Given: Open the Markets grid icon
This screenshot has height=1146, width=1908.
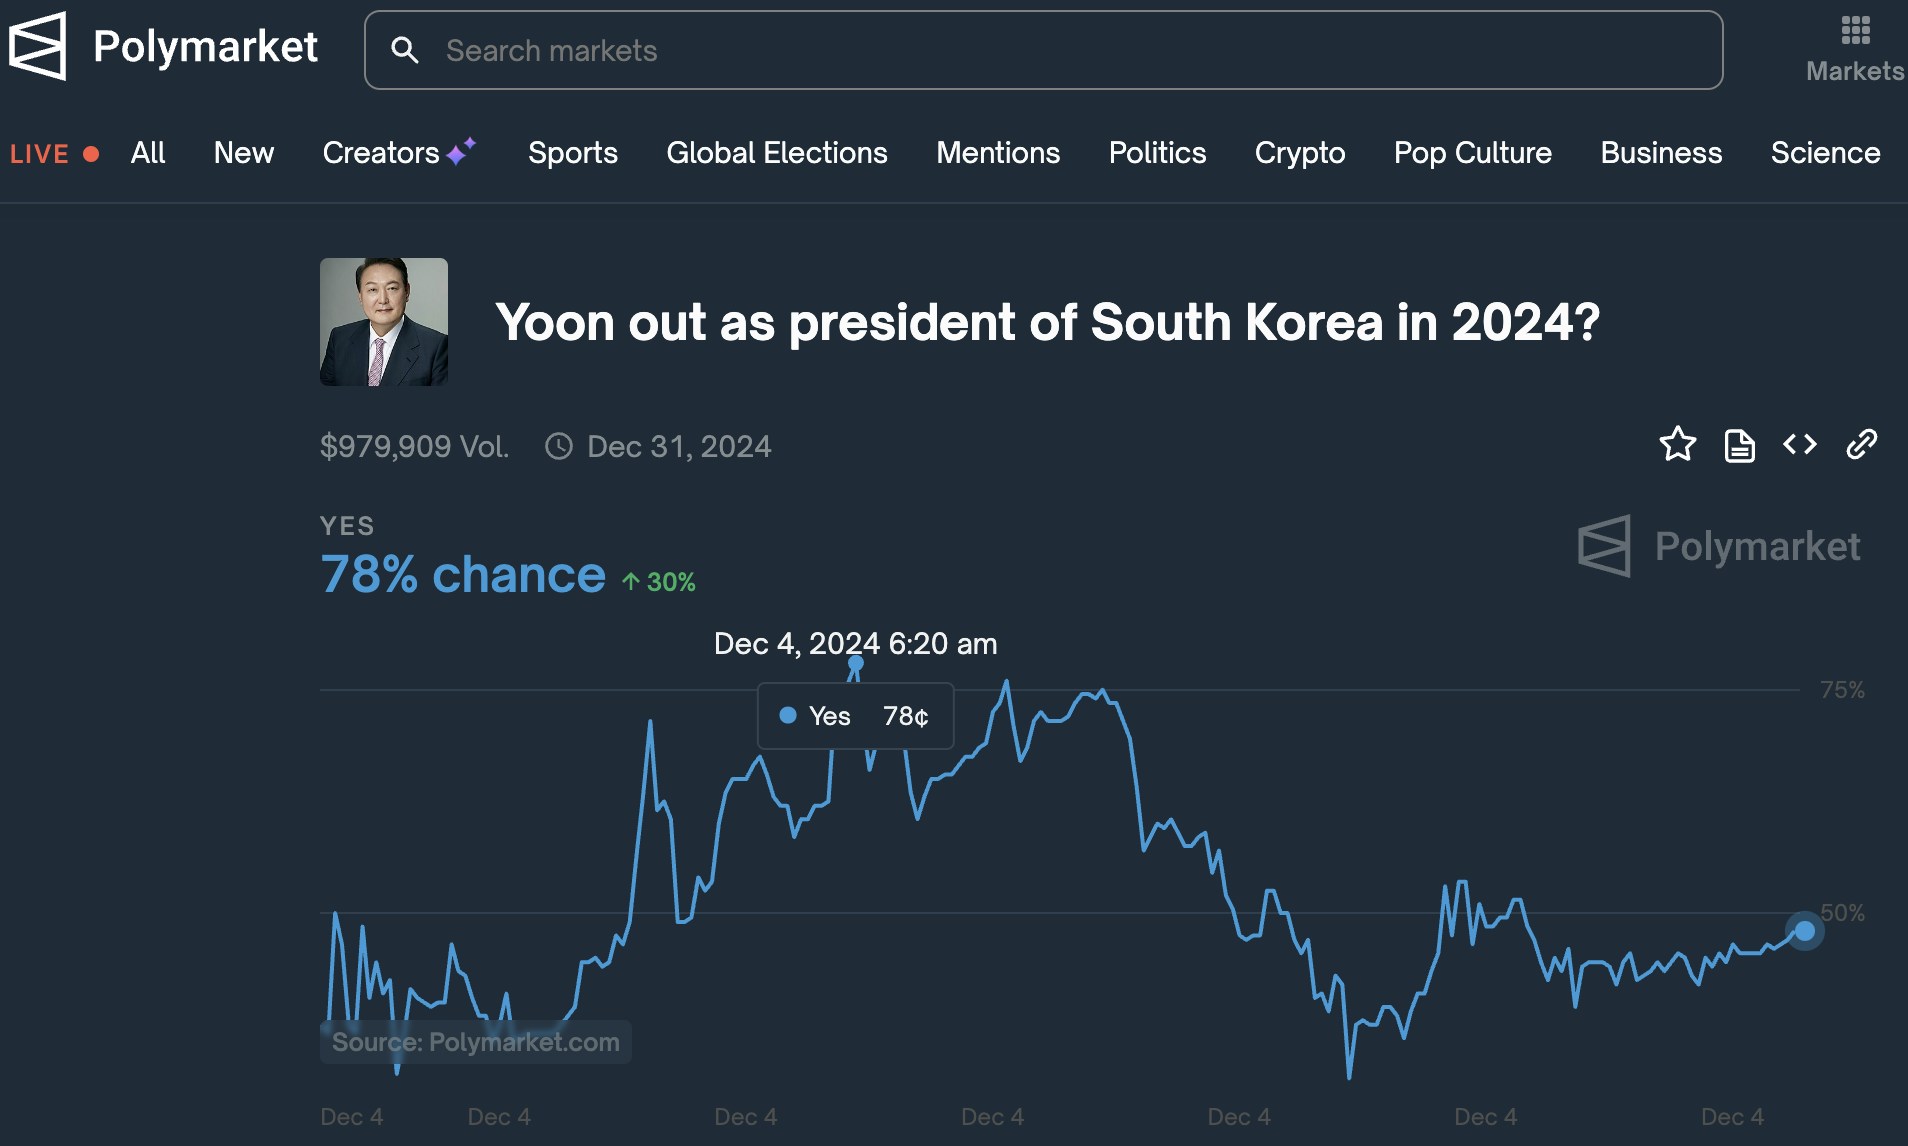Looking at the screenshot, I should (1855, 31).
